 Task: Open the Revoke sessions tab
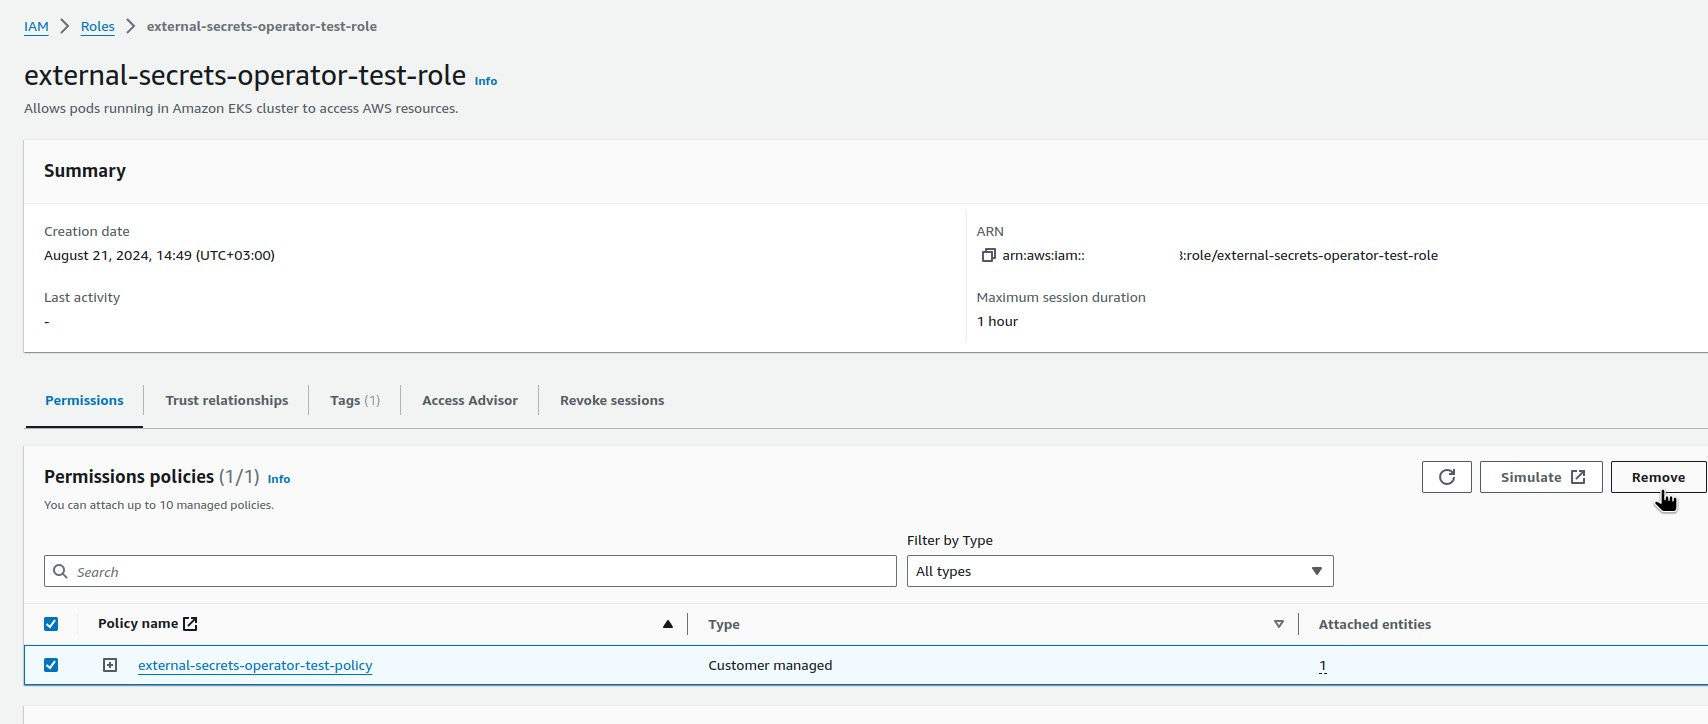coord(612,400)
